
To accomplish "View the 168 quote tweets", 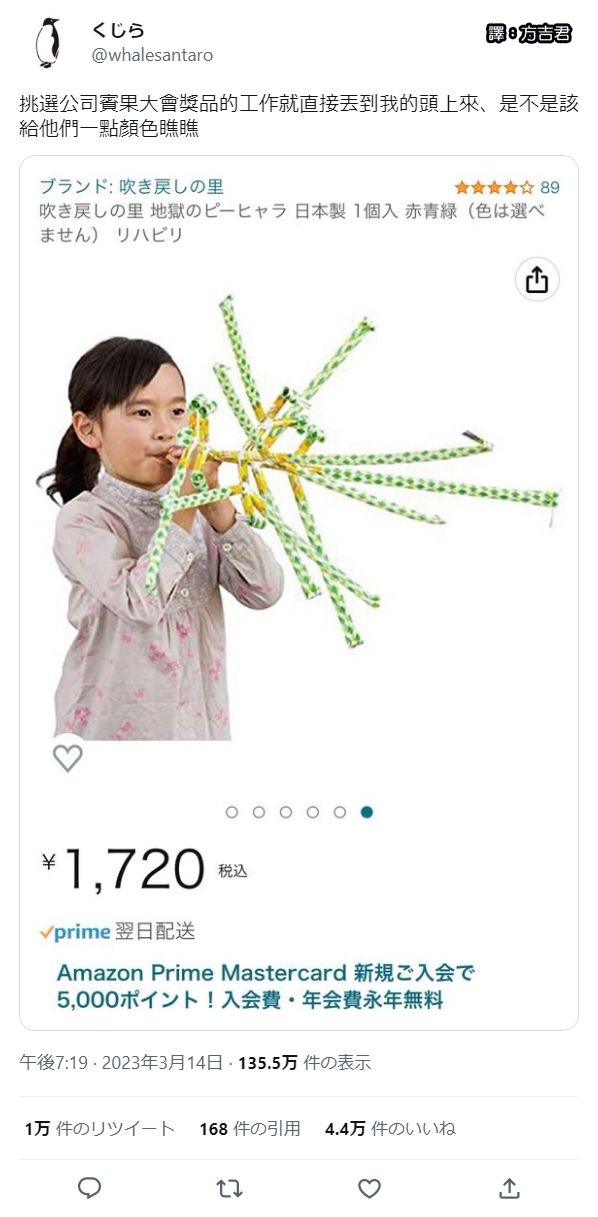I will click(250, 1128).
